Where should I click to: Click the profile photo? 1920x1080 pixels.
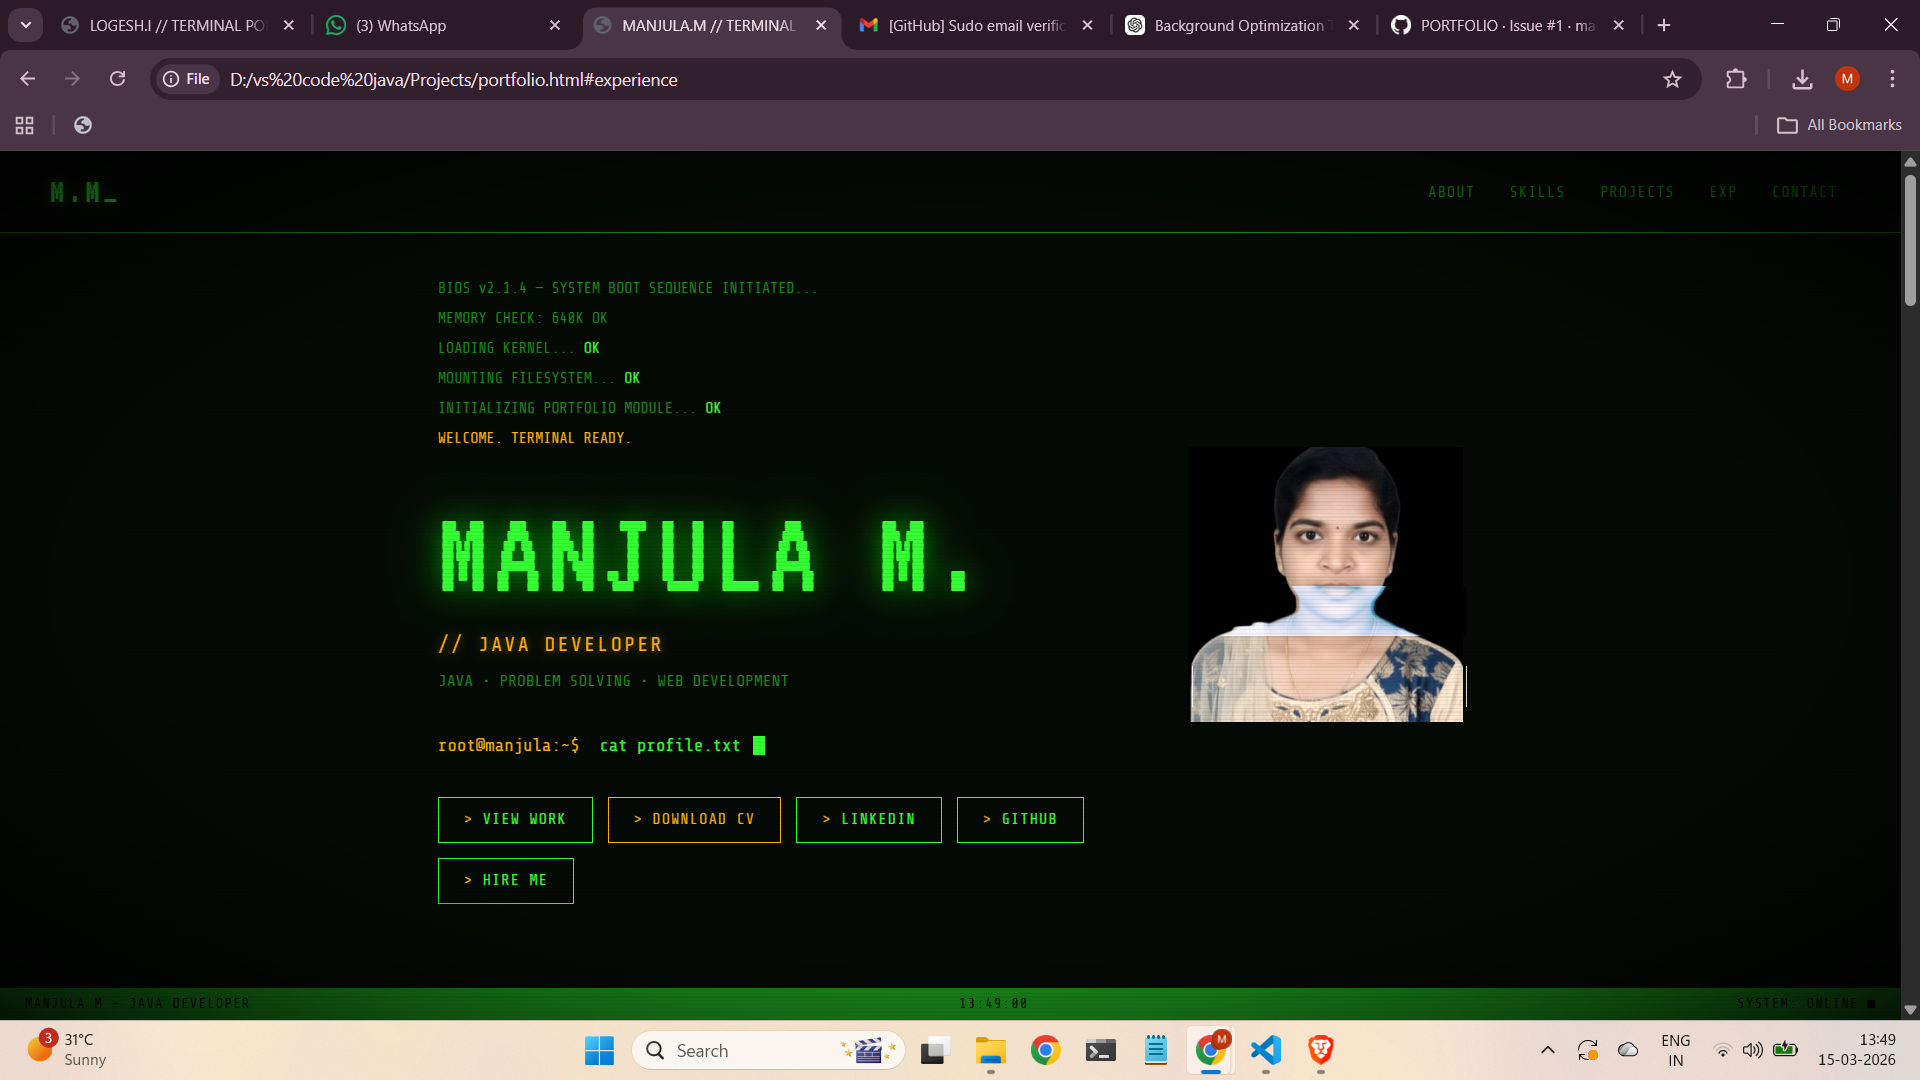pos(1326,584)
